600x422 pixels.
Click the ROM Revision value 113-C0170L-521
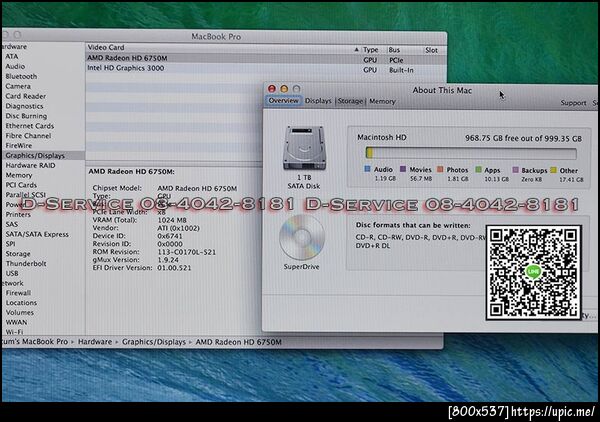click(x=187, y=252)
